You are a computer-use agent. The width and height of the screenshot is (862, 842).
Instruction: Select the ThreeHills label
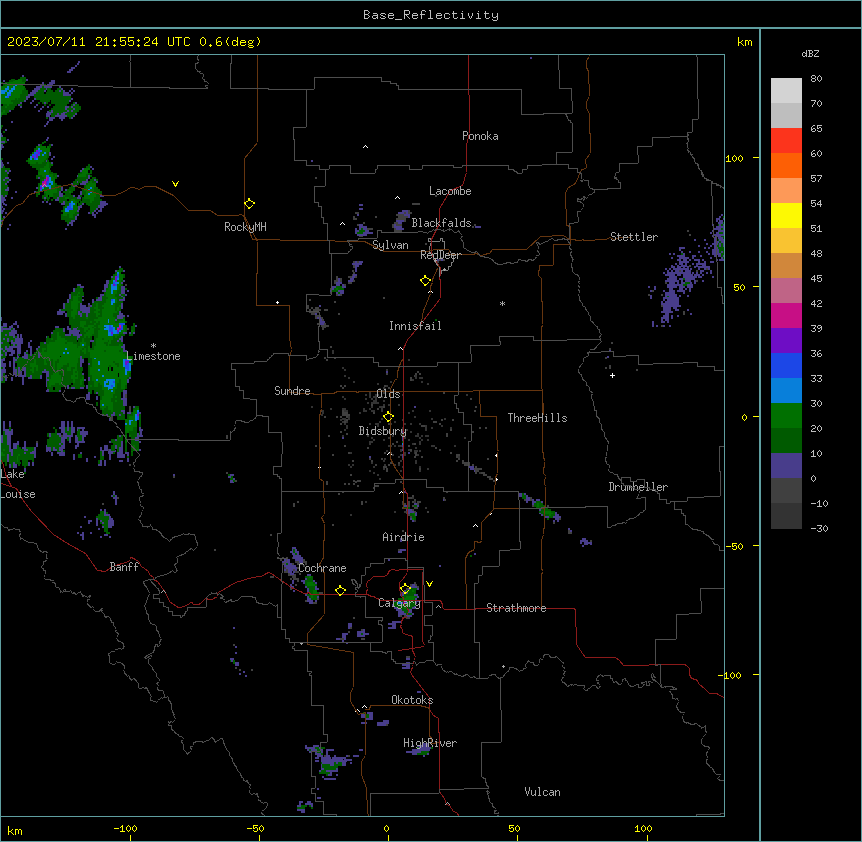point(537,418)
